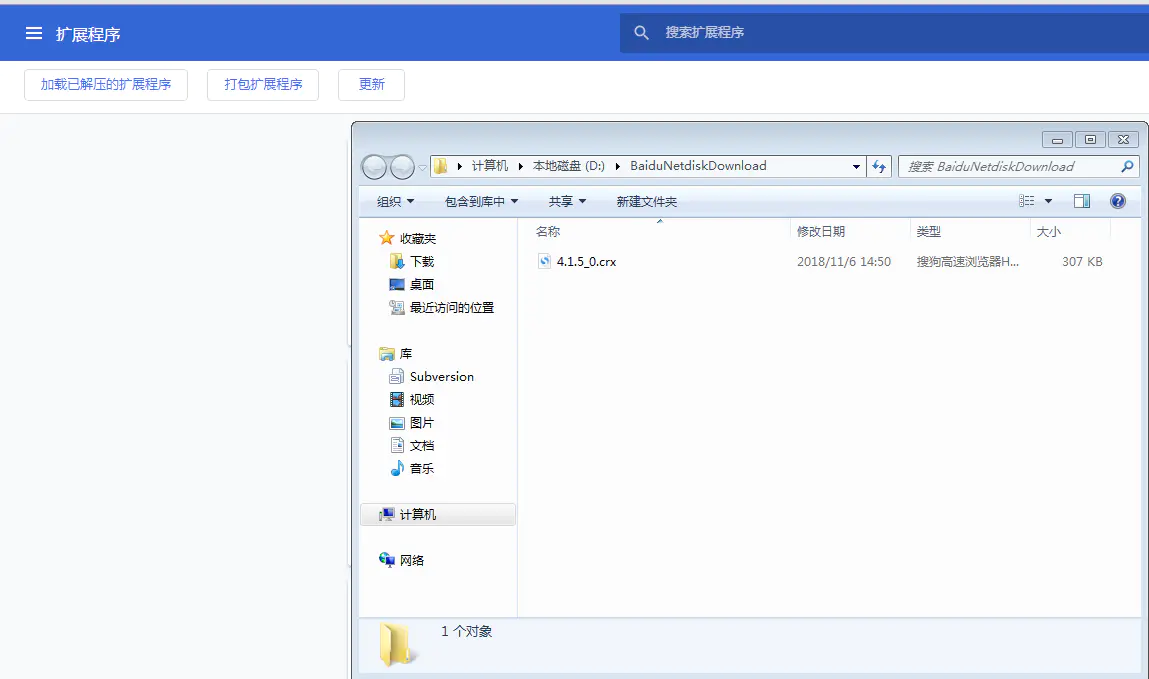This screenshot has height=679, width=1149.
Task: Click 打包扩展程序 button
Action: pyautogui.click(x=263, y=85)
